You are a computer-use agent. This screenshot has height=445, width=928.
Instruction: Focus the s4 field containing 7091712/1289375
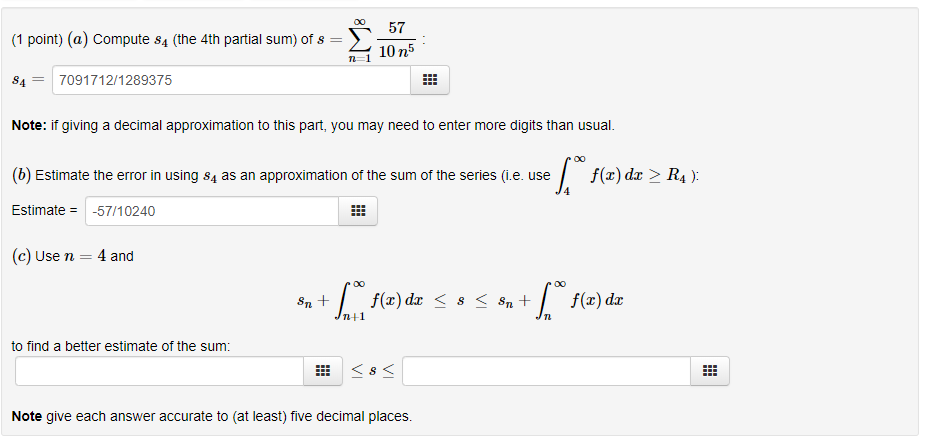point(231,80)
